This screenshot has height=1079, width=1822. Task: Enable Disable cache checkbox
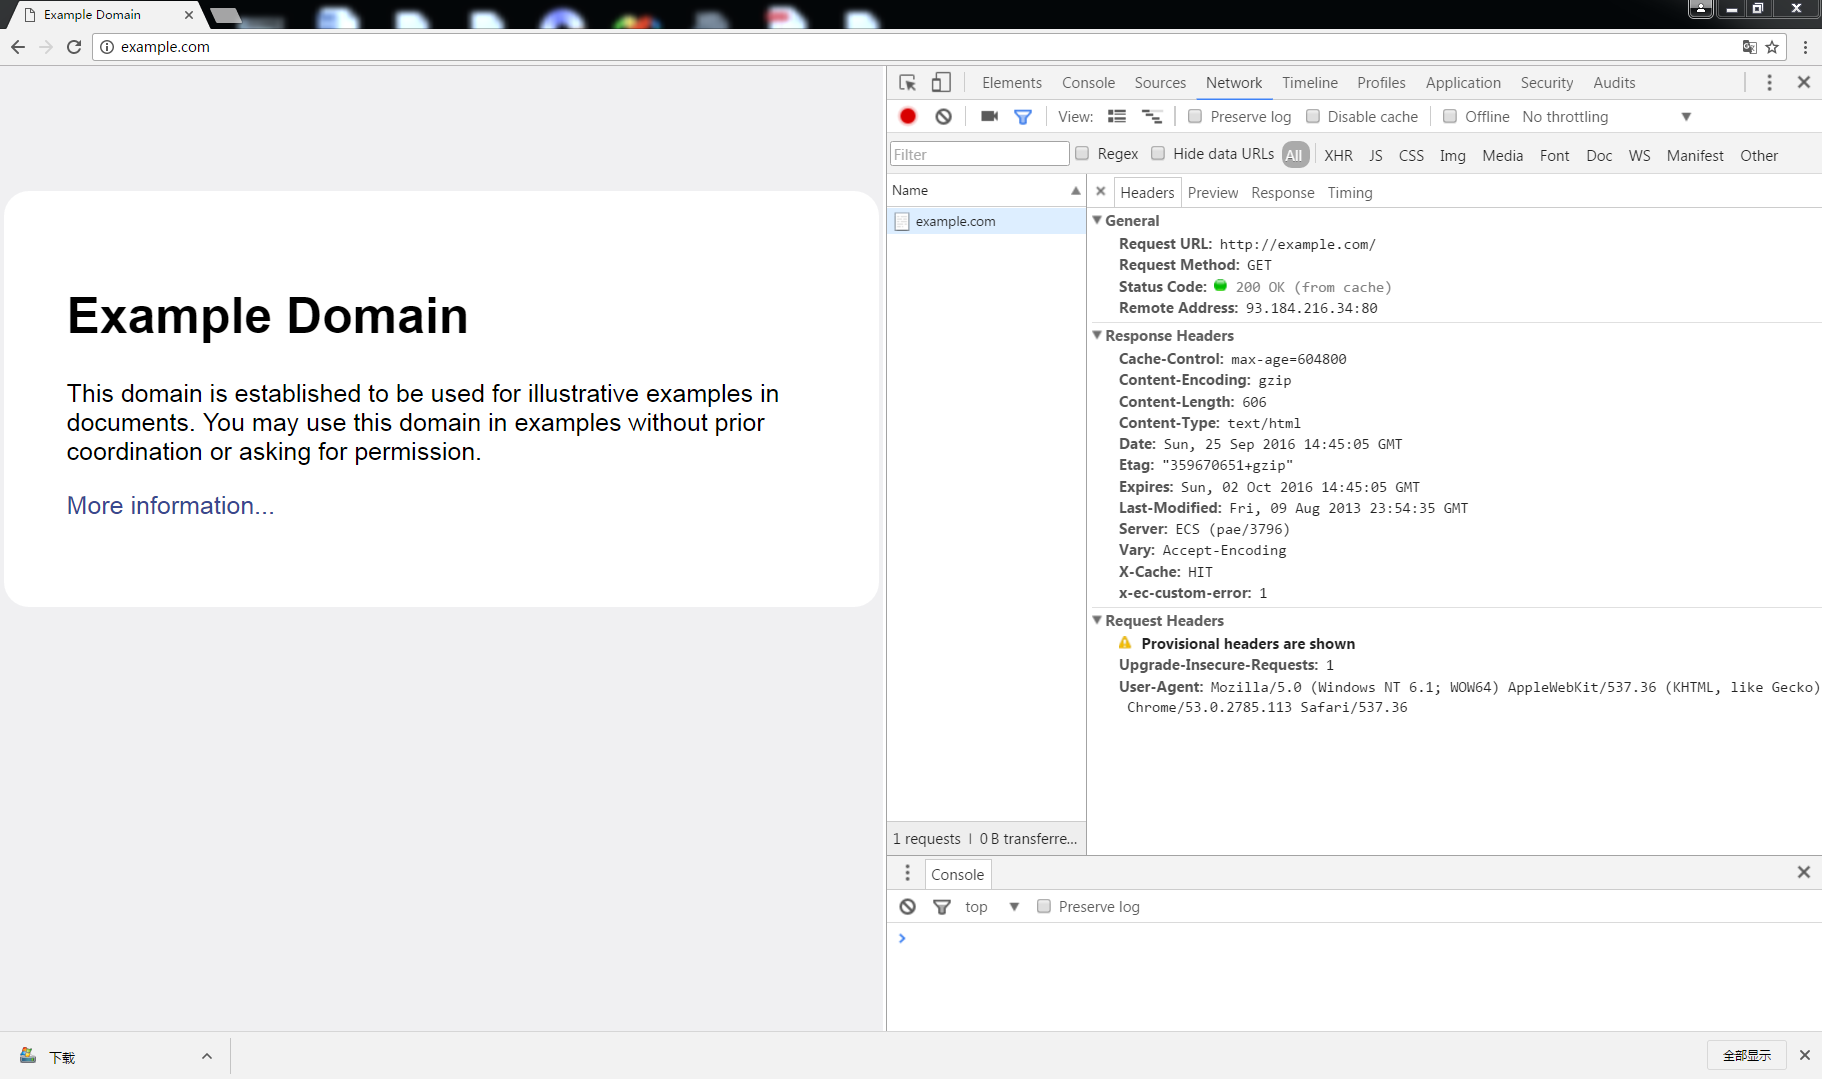pos(1313,116)
